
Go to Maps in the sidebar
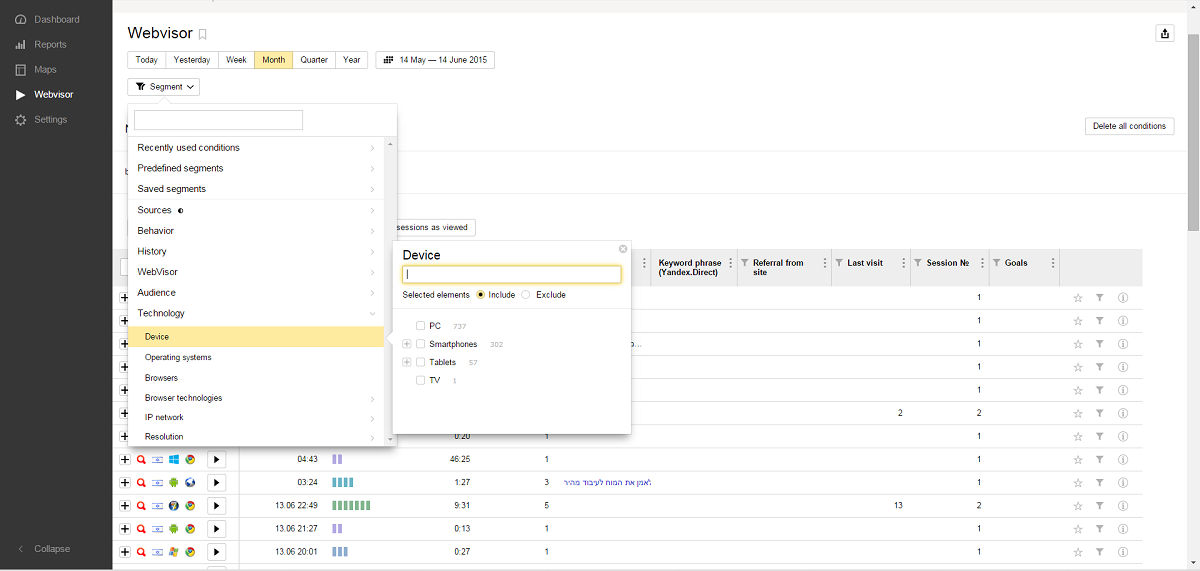(45, 69)
